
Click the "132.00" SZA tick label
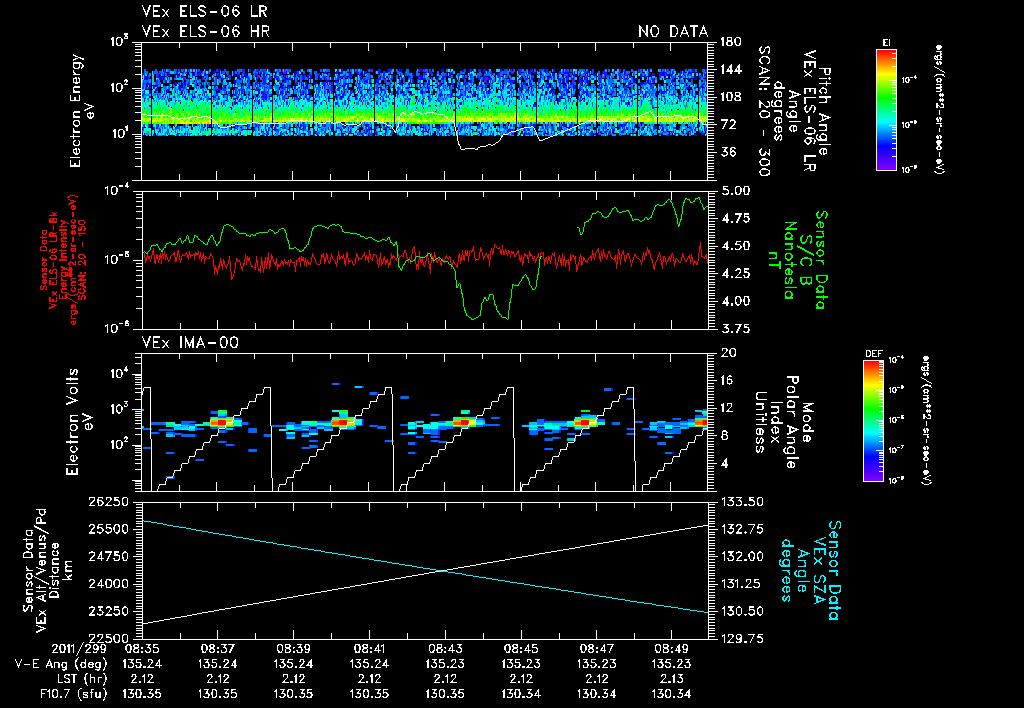(x=742, y=556)
